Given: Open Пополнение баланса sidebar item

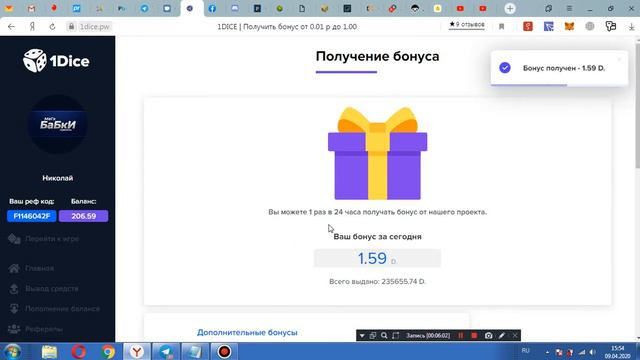Looking at the screenshot, I should 62,309.
